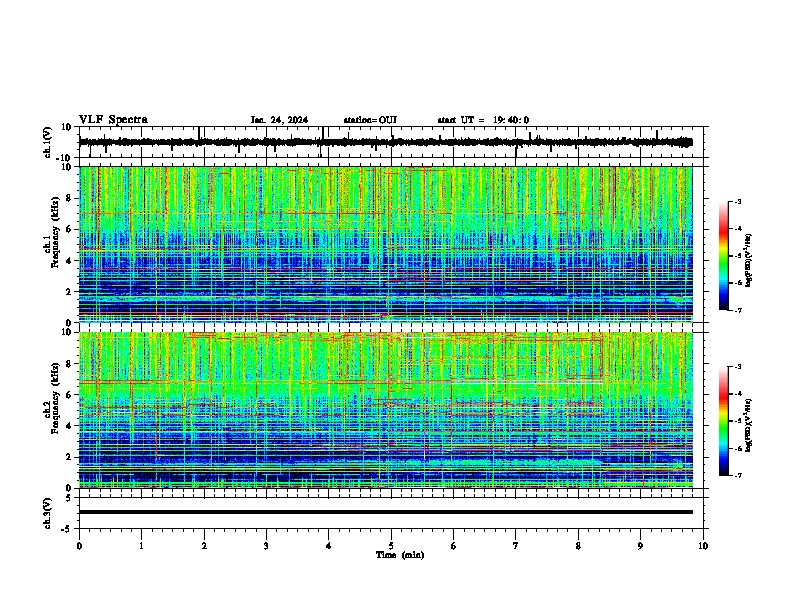The image size is (792, 612).
Task: Click time axis tick label "6"
Action: pos(453,546)
